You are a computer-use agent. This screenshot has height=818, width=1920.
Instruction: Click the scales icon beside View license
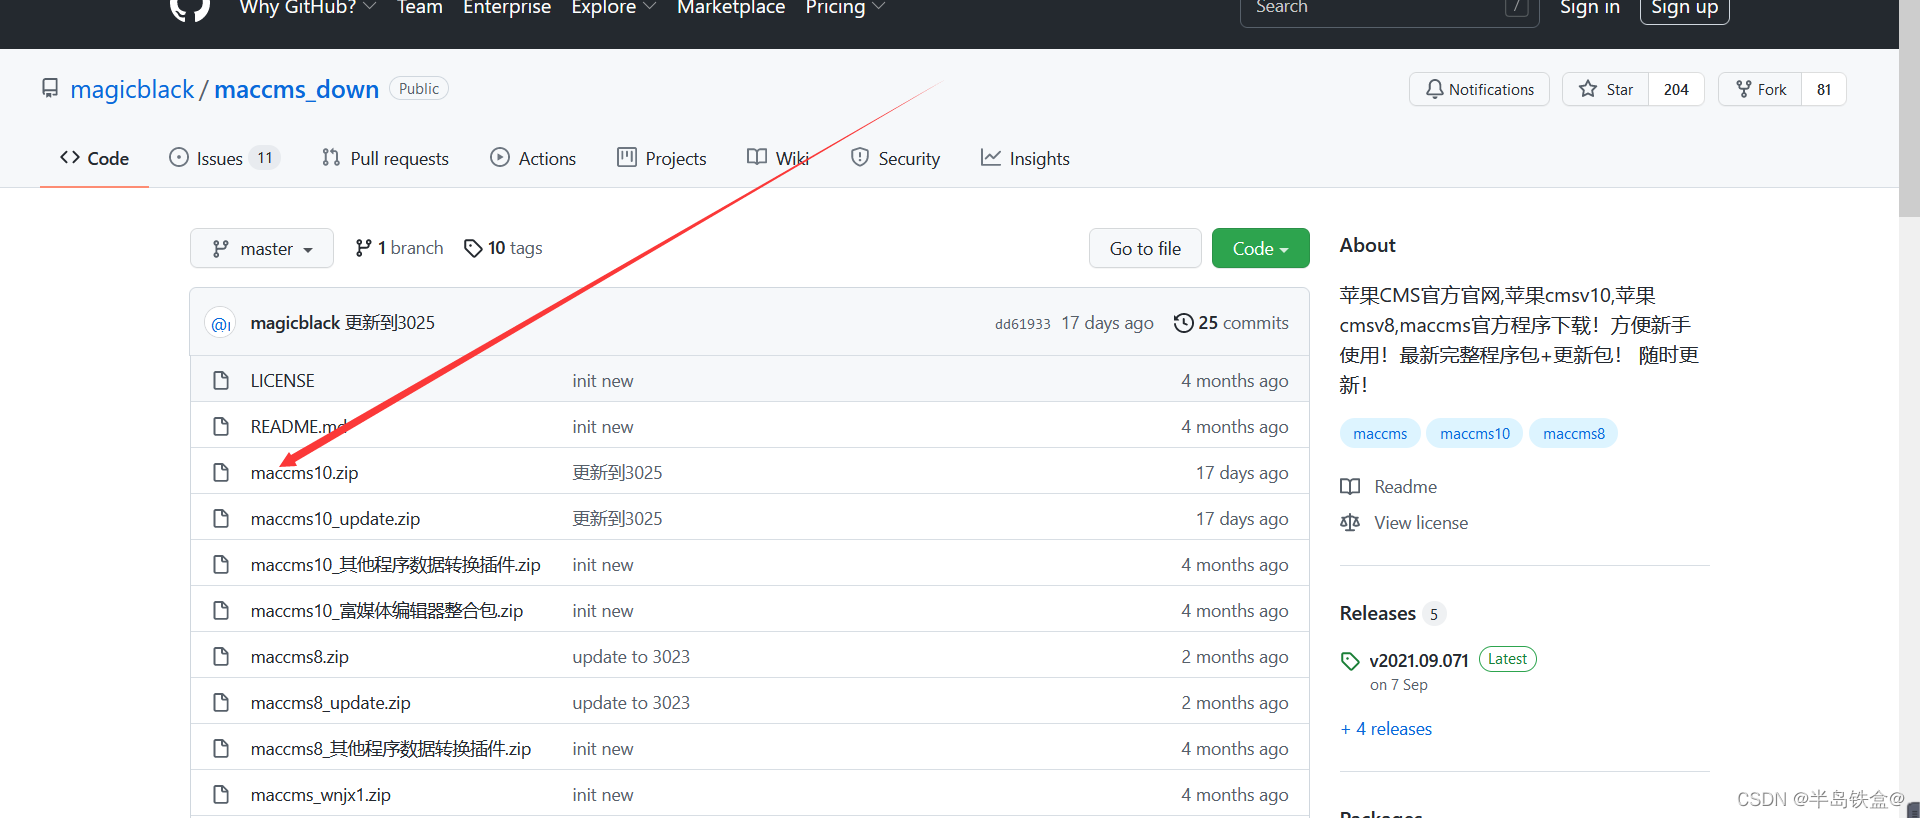pyautogui.click(x=1350, y=523)
